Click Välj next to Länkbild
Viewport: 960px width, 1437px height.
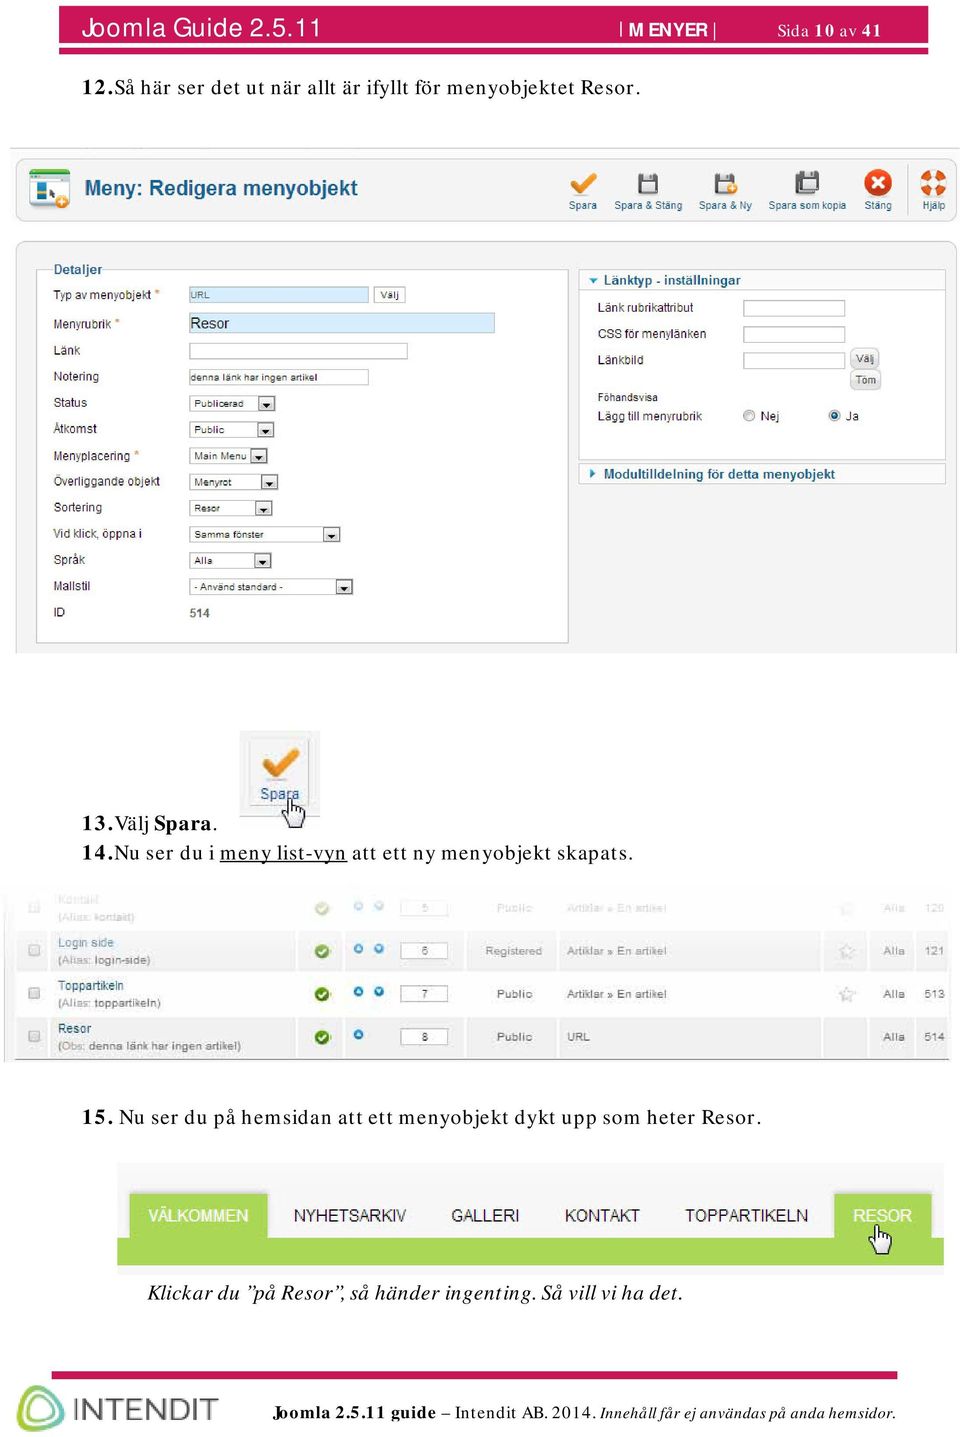(865, 359)
